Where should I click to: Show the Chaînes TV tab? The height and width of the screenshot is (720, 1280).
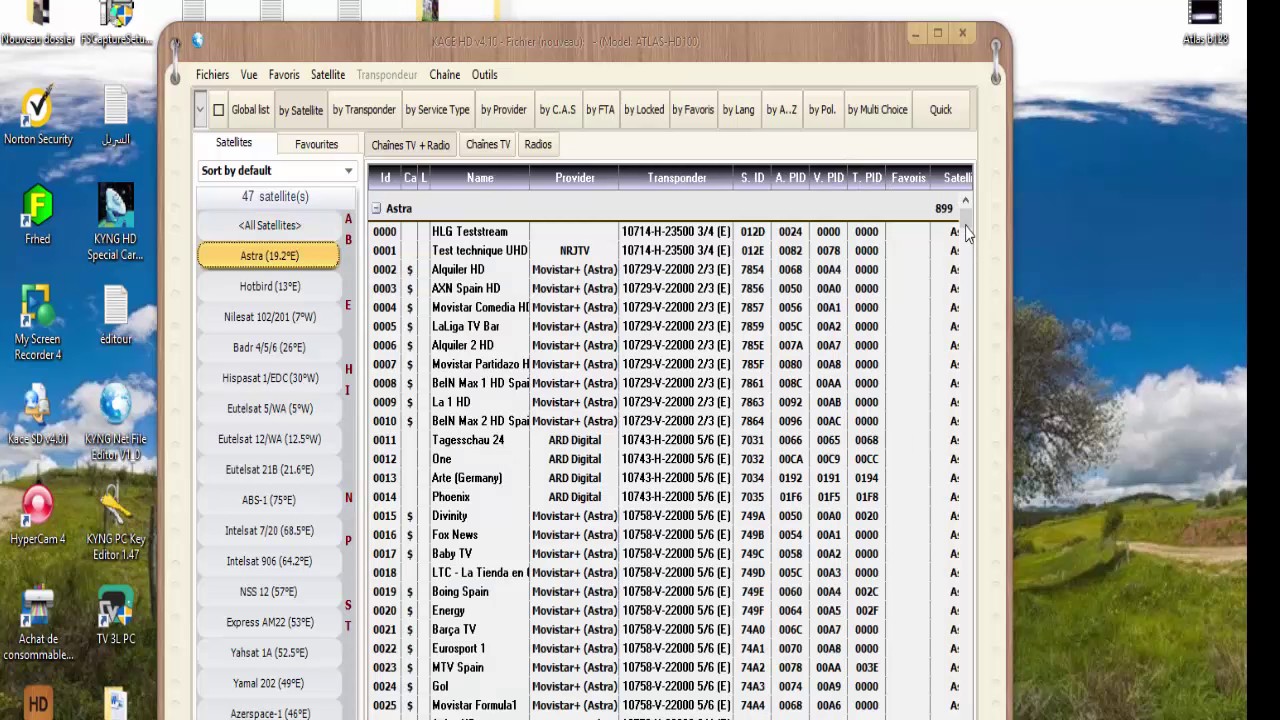point(488,144)
